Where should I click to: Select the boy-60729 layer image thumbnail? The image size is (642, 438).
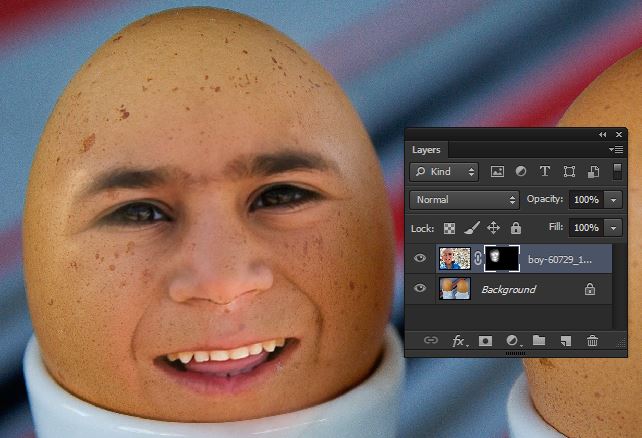click(x=455, y=259)
